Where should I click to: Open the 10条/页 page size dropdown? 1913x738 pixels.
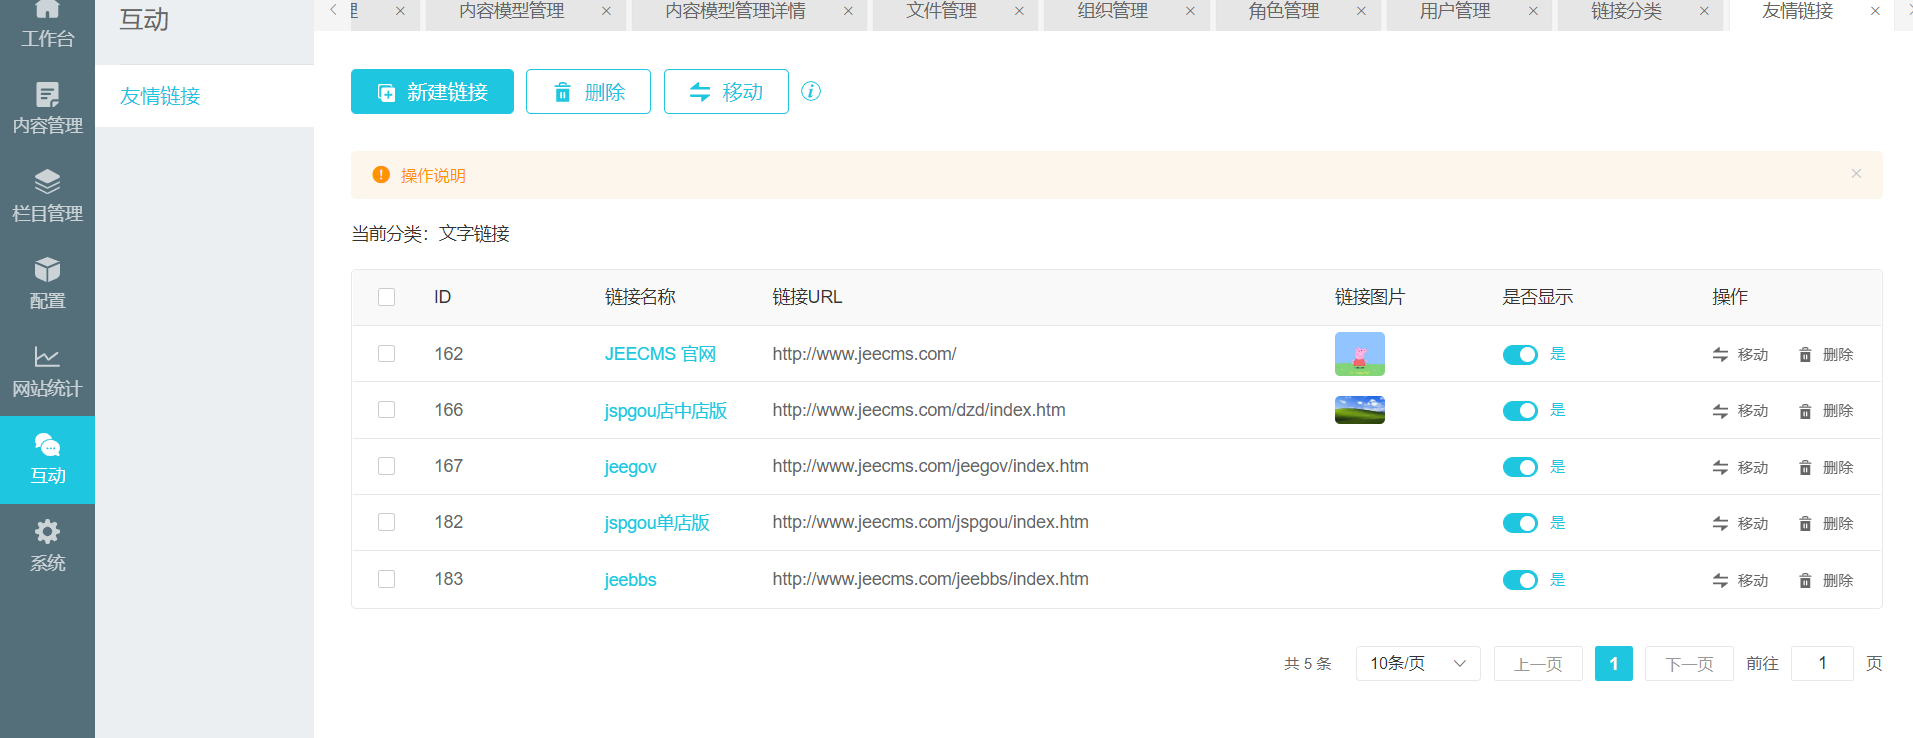(x=1417, y=664)
